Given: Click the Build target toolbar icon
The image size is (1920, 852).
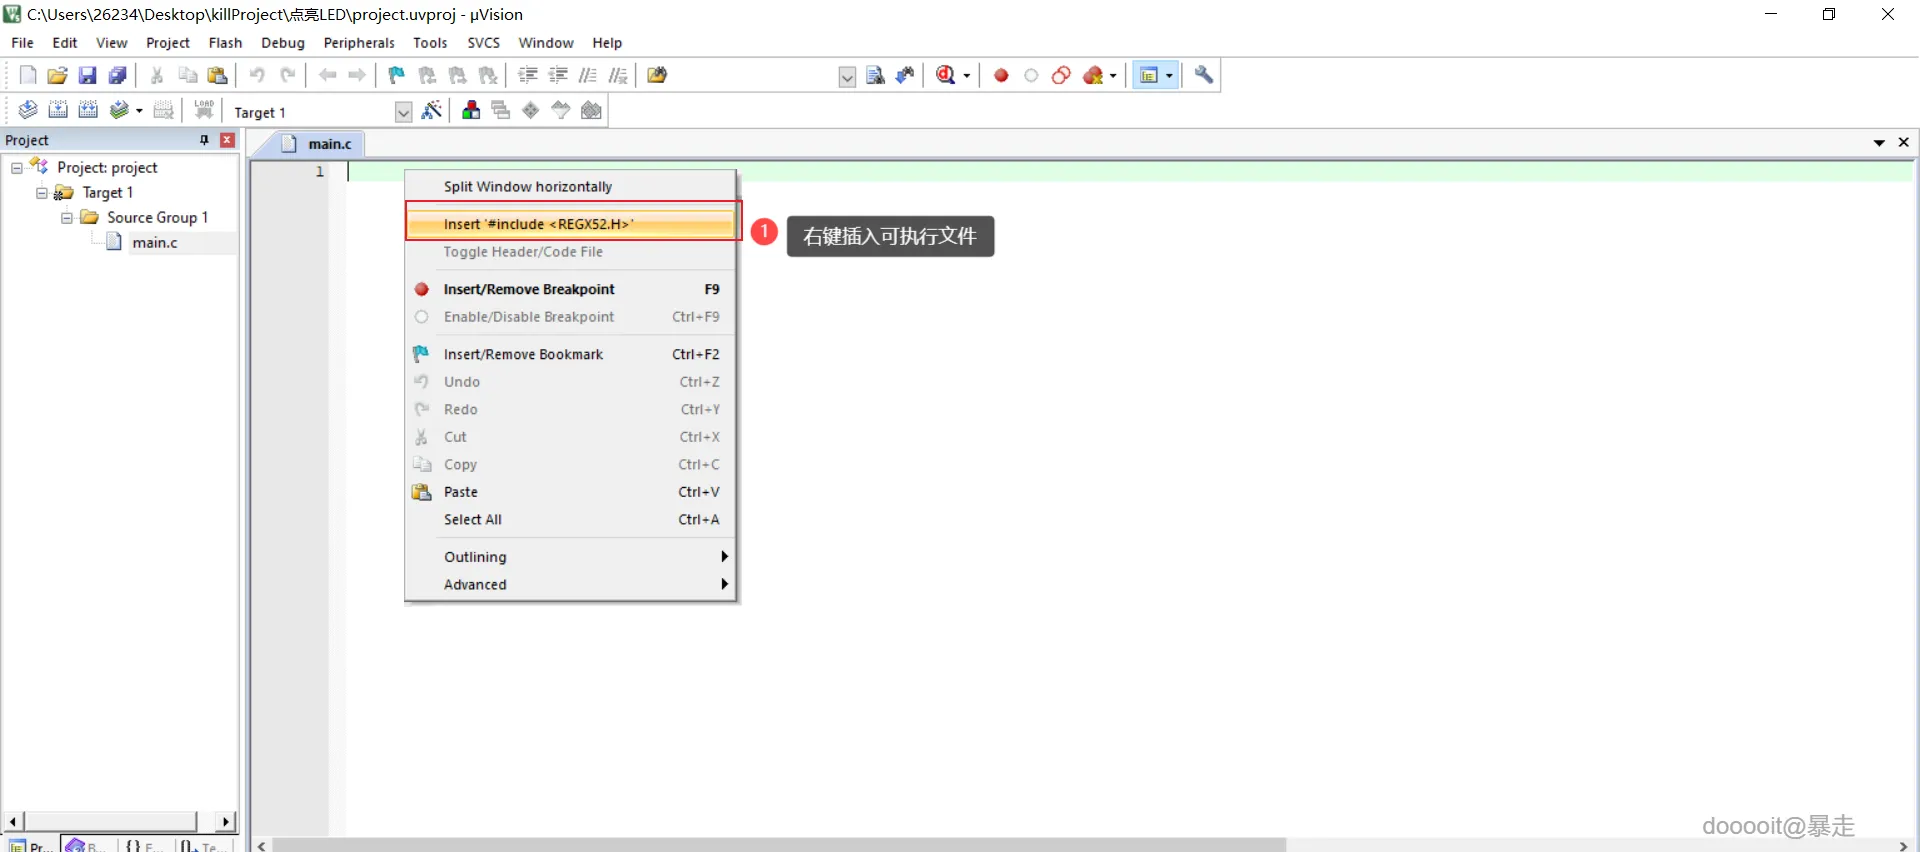Looking at the screenshot, I should [x=58, y=110].
